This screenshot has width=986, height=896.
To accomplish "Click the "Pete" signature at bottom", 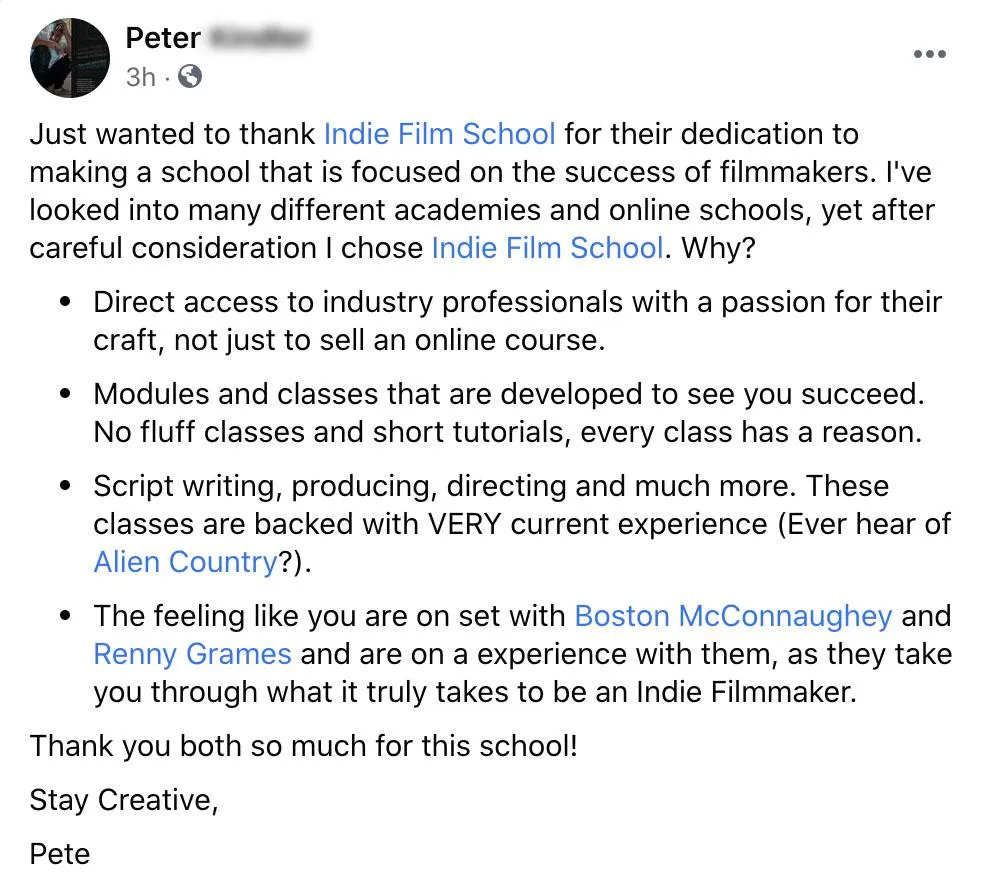I will 60,854.
